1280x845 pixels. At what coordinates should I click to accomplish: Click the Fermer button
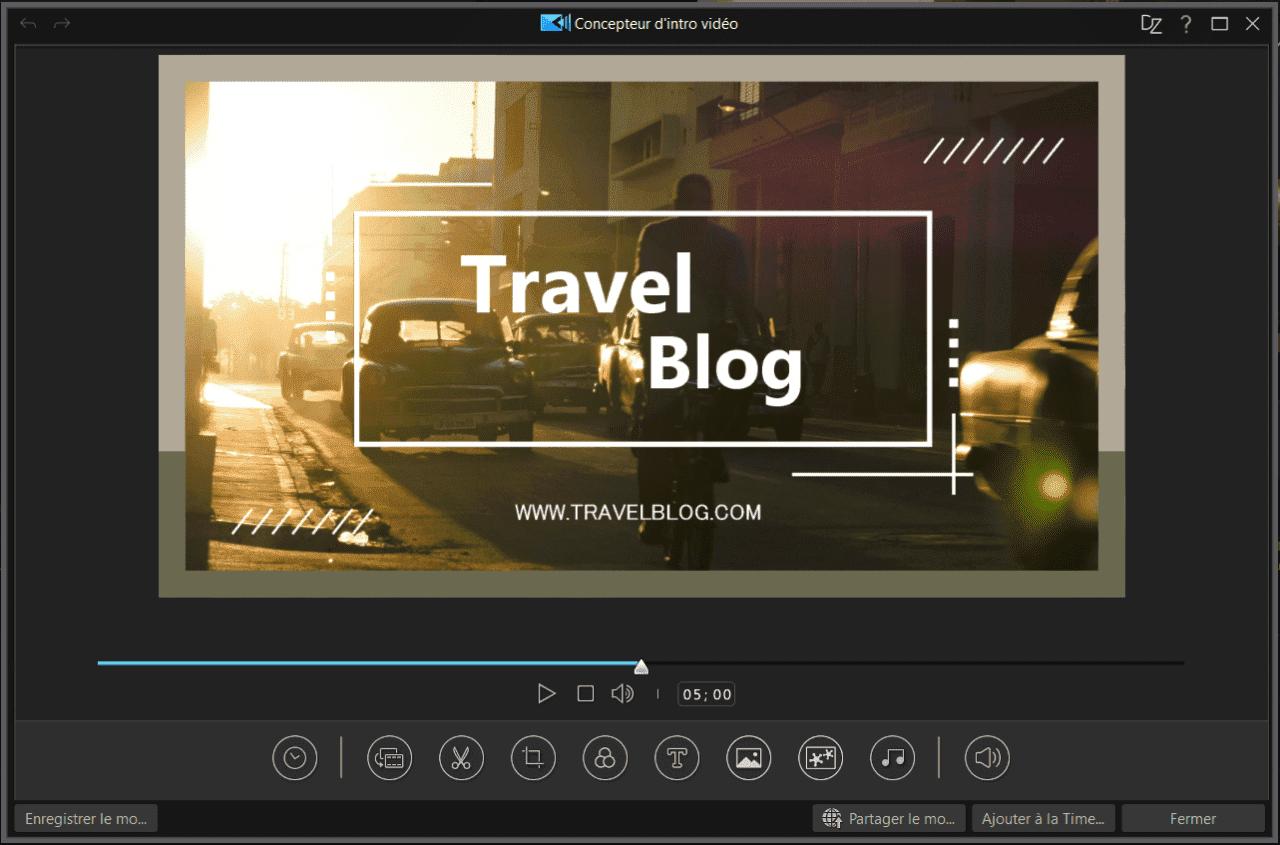(x=1193, y=818)
